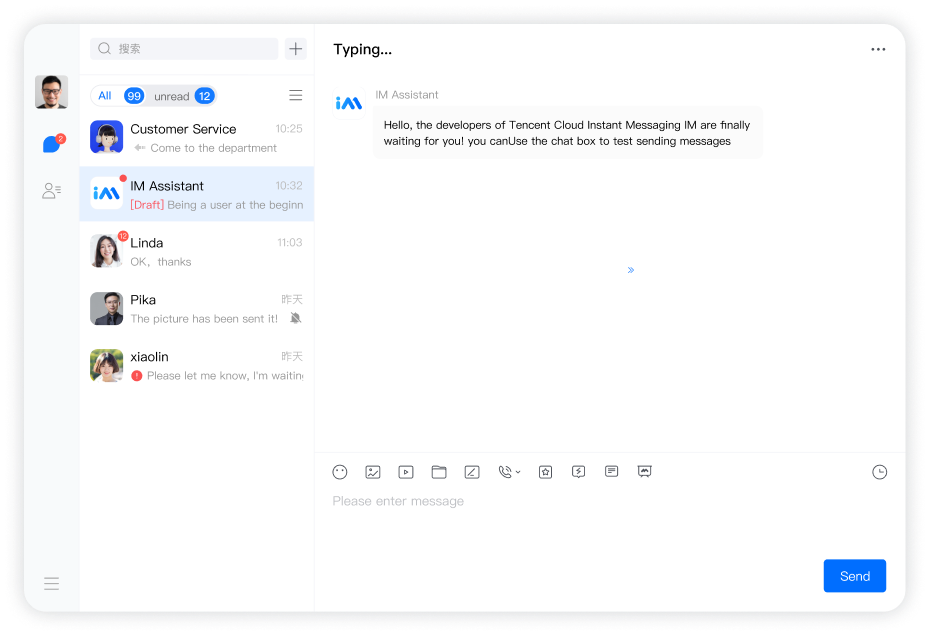Viewport: 927px width, 633px height.
Task: Click the search input field
Action: pos(185,49)
